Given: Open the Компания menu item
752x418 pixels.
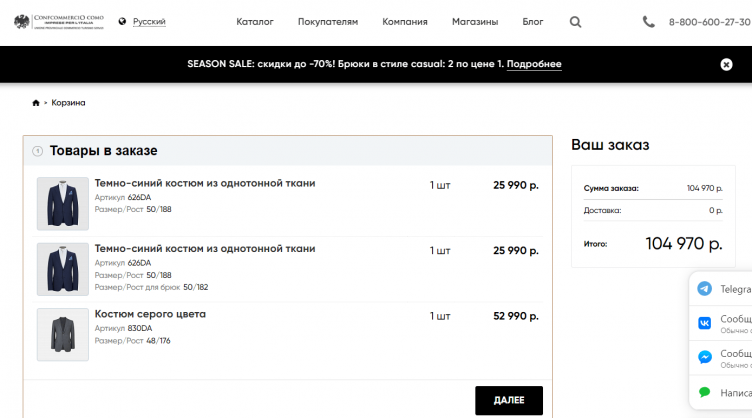Looking at the screenshot, I should point(405,22).
